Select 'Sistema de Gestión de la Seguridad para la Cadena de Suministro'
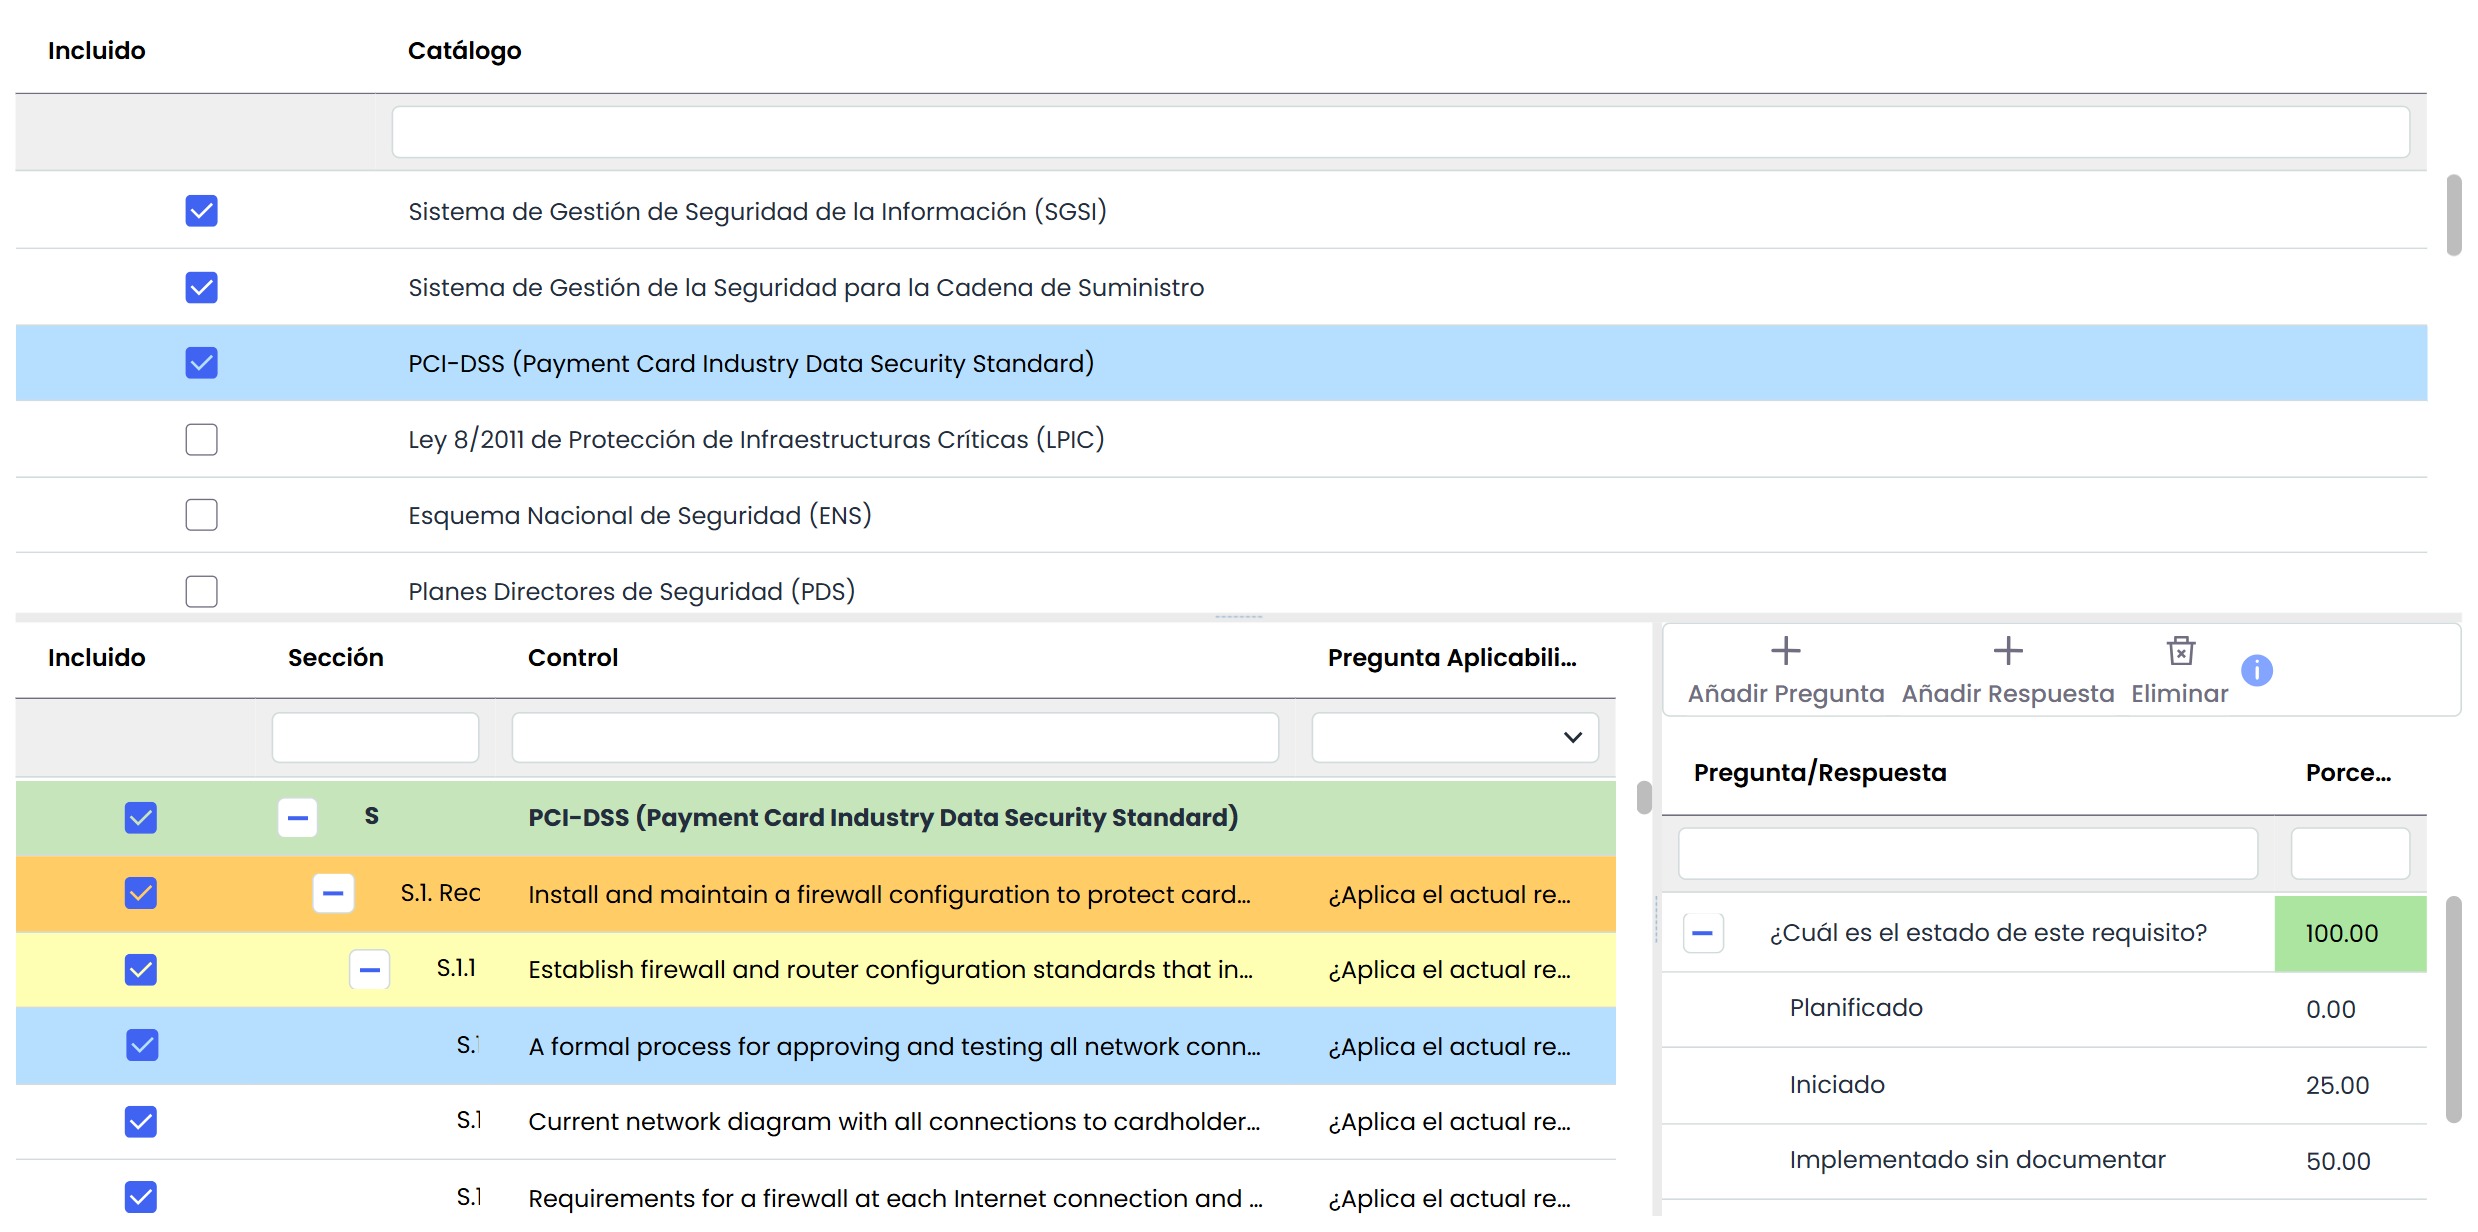This screenshot has height=1232, width=2478. pos(806,287)
